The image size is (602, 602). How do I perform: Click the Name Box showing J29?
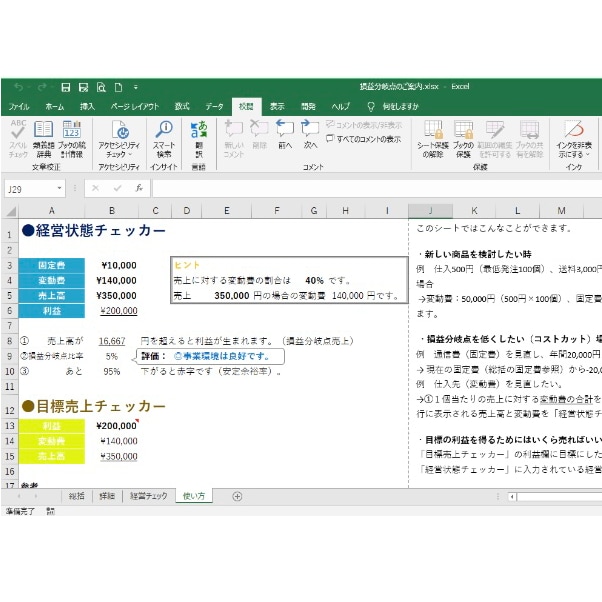point(30,189)
